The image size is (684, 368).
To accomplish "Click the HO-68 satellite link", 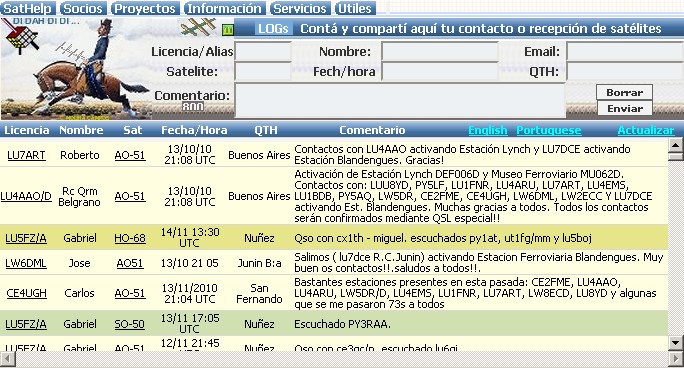I will (130, 238).
